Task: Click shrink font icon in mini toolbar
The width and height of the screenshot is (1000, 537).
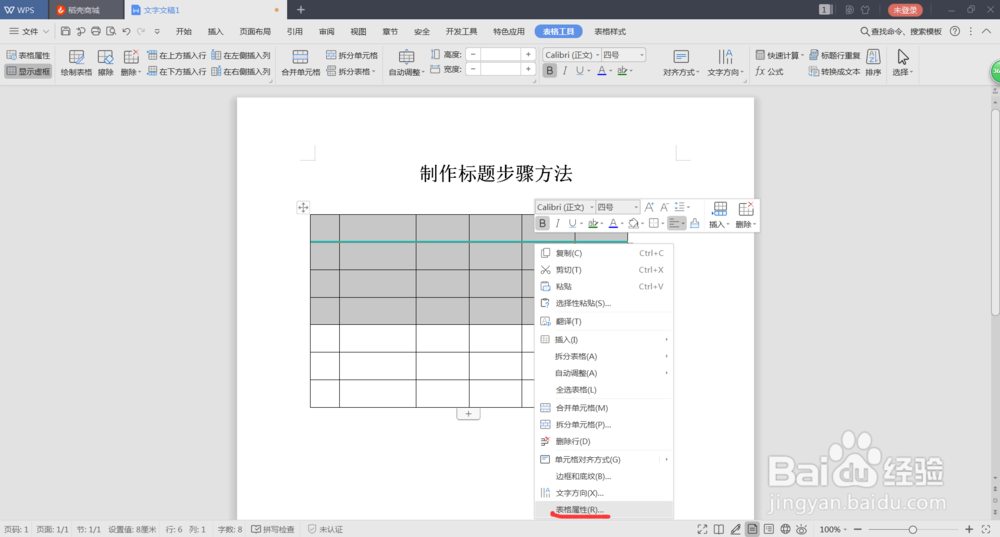Action: tap(664, 207)
